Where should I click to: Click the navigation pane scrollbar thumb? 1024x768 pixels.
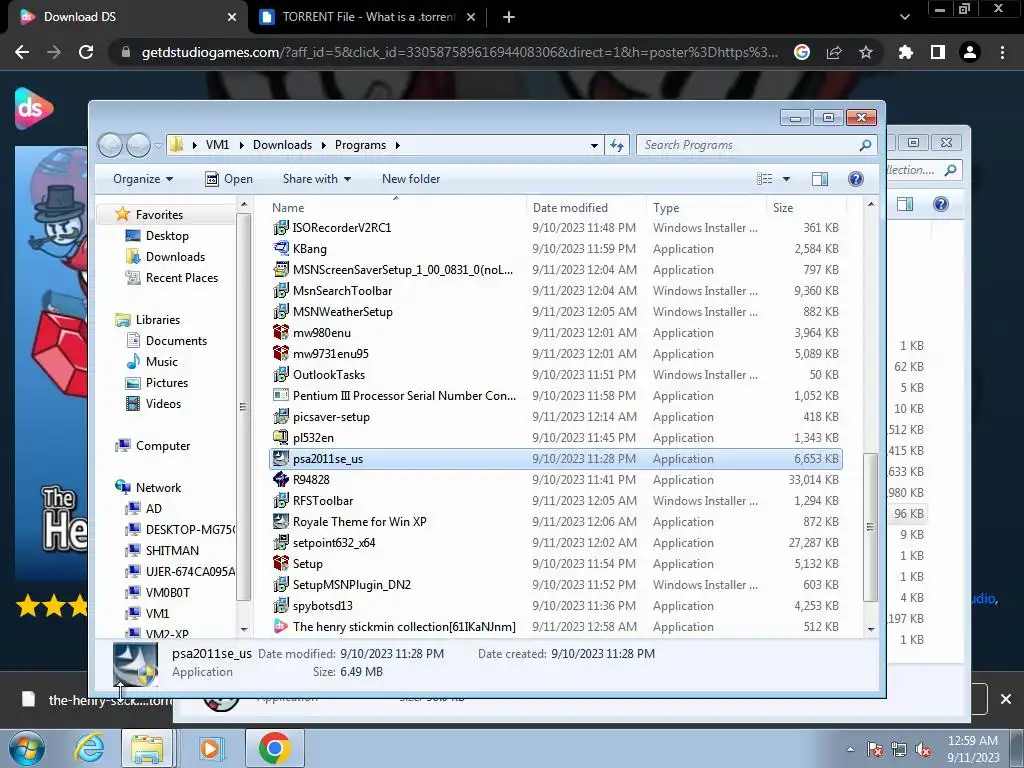point(243,406)
